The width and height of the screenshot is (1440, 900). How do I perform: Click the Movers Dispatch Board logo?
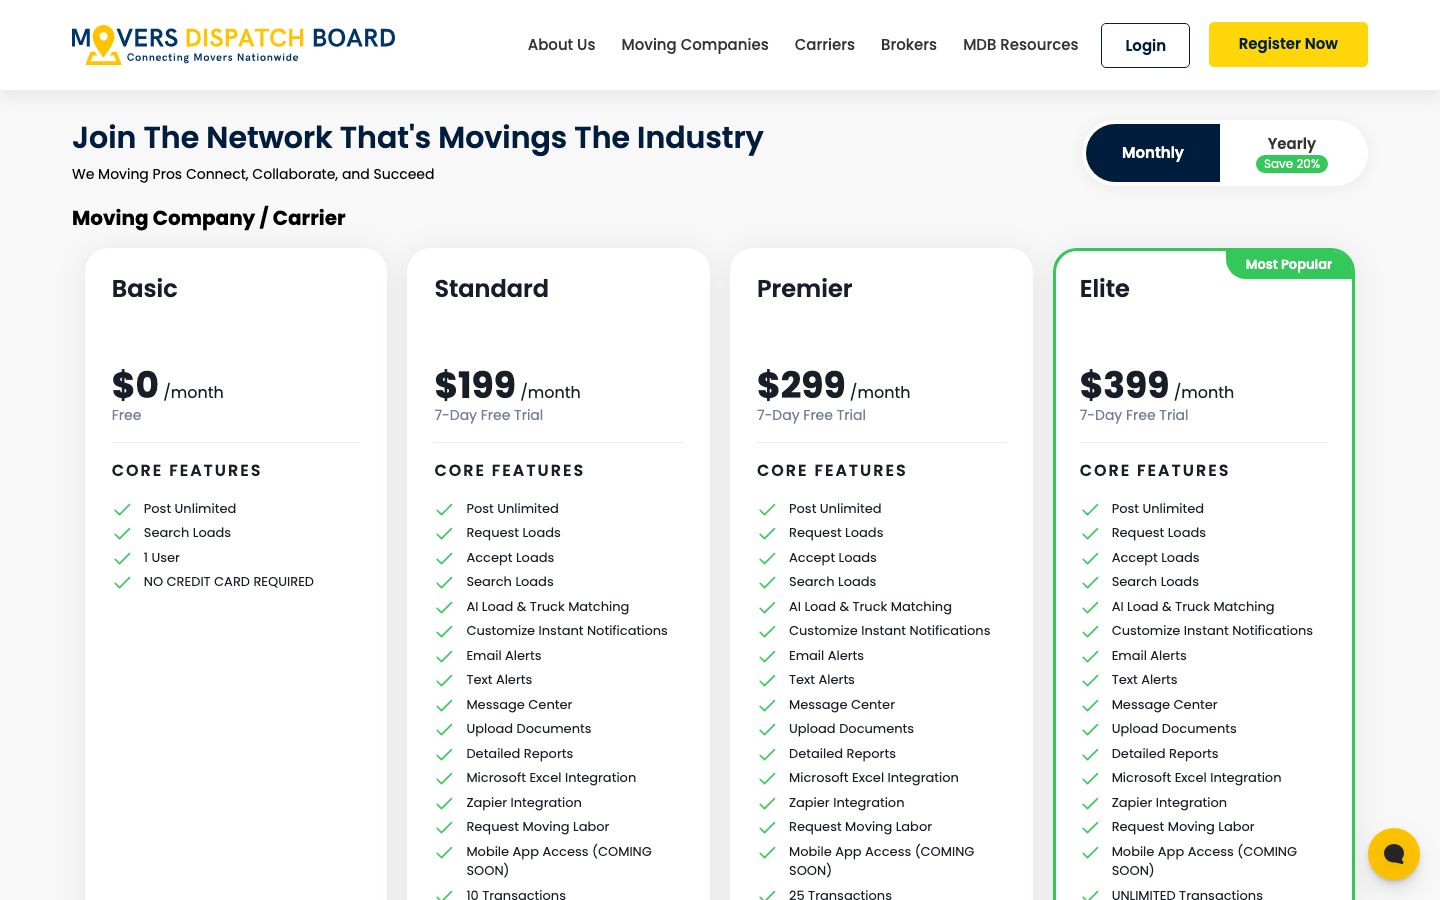point(233,44)
